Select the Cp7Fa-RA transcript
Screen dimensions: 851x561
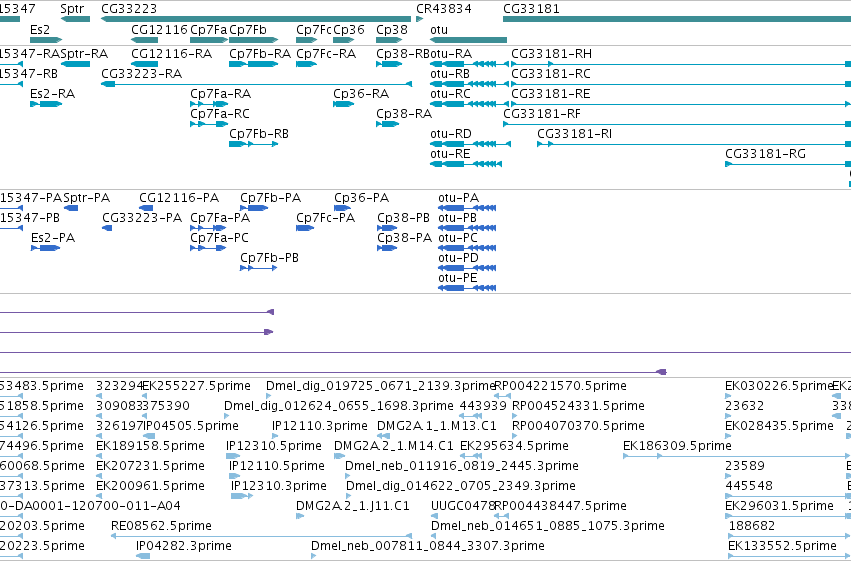pyautogui.click(x=221, y=94)
